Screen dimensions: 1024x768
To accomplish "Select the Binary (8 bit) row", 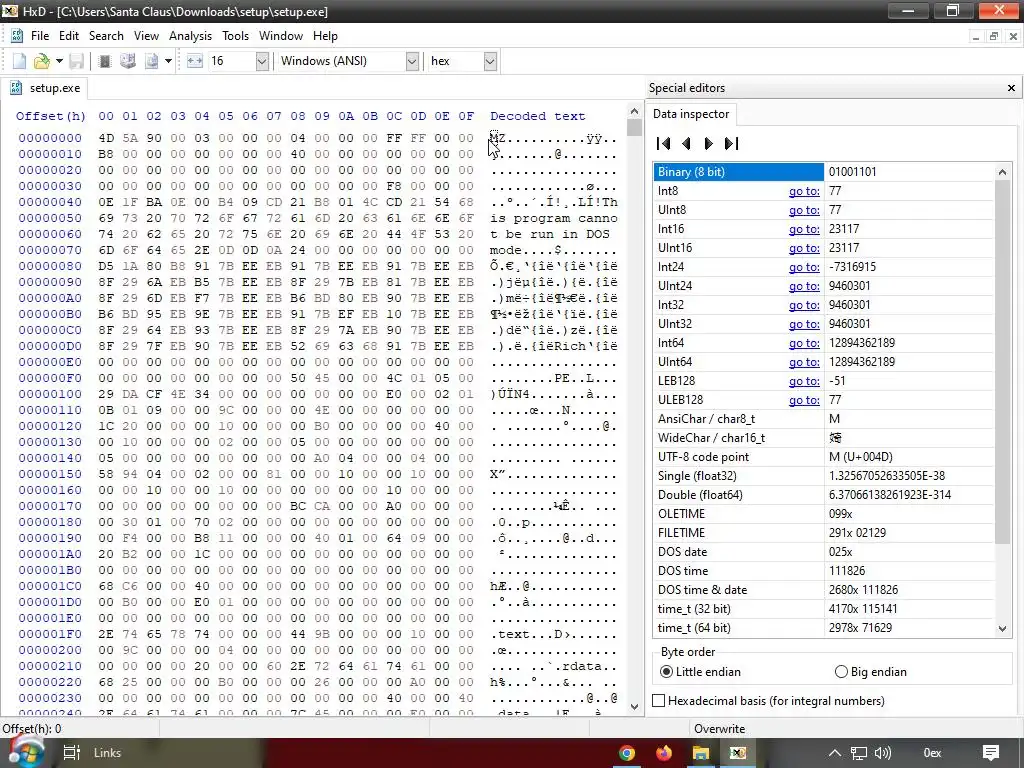I will [824, 172].
